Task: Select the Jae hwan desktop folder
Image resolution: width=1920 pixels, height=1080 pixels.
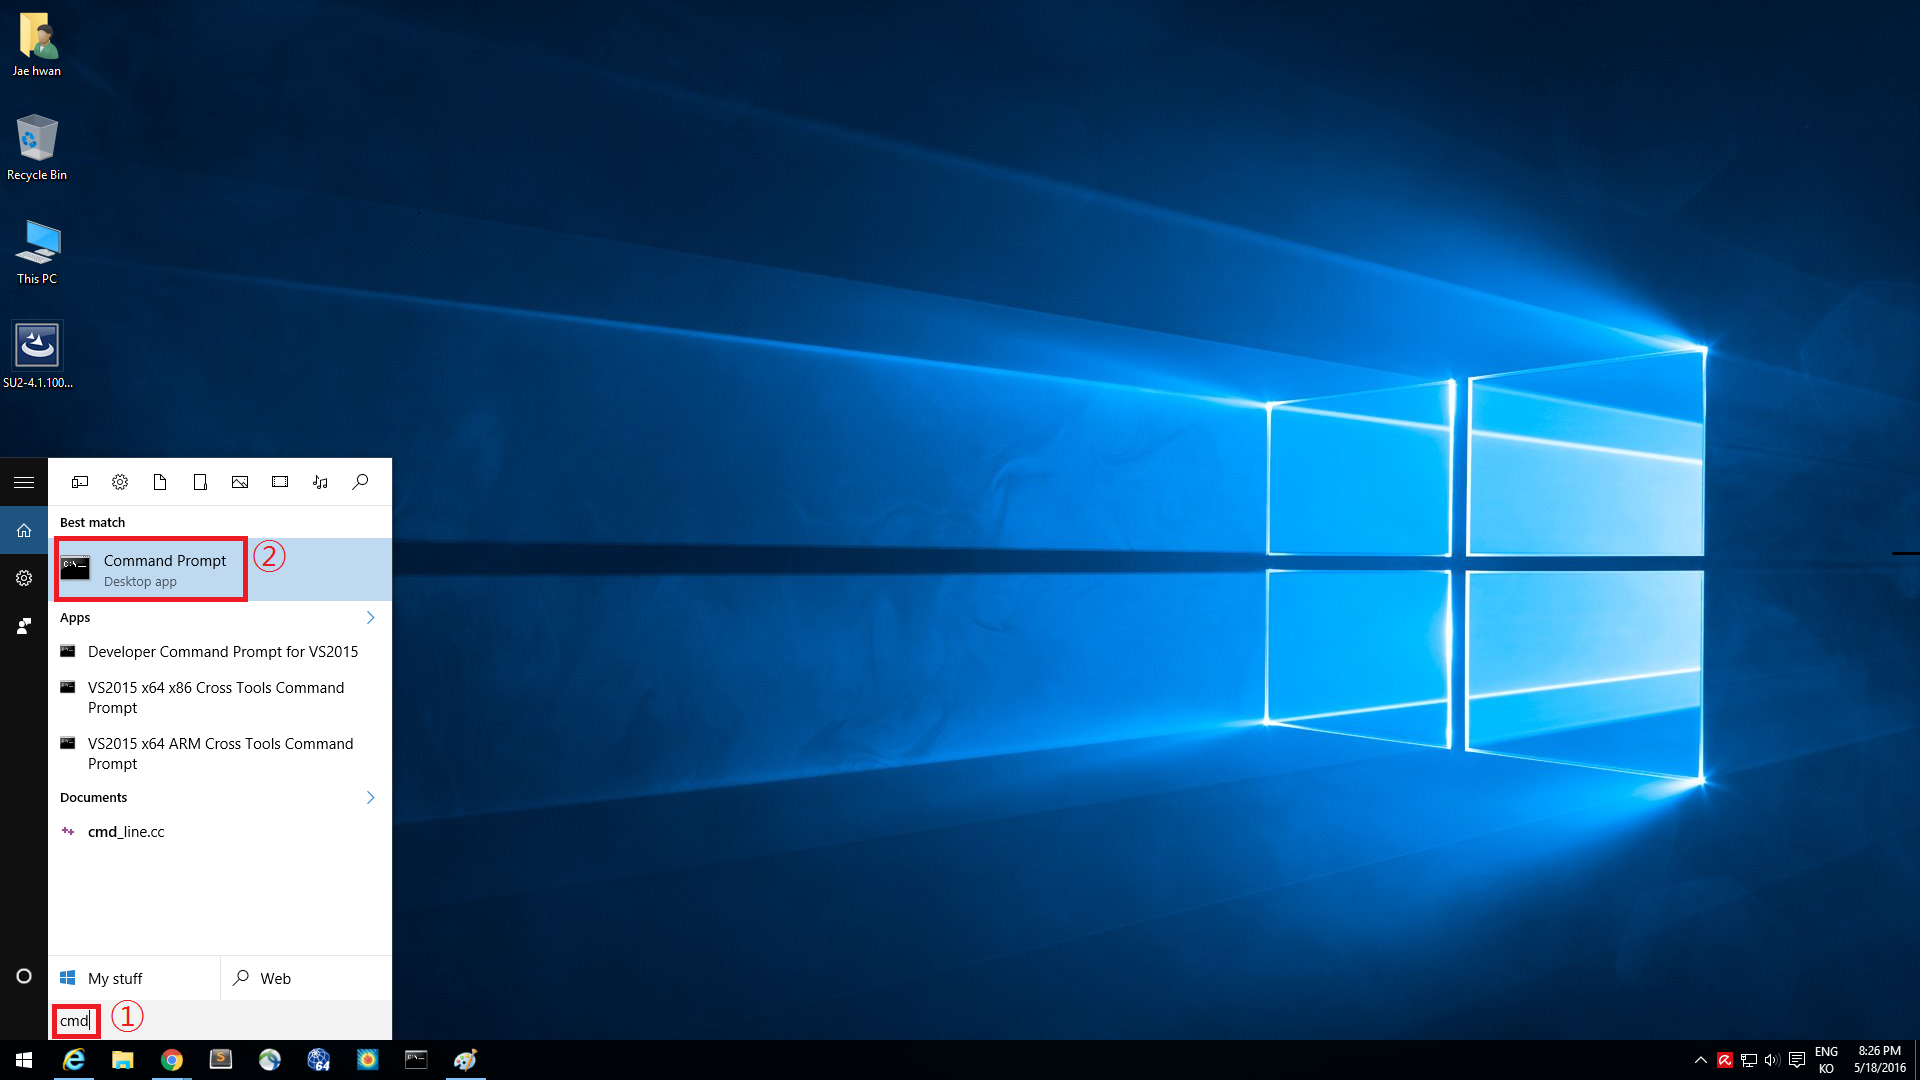Action: pyautogui.click(x=37, y=44)
